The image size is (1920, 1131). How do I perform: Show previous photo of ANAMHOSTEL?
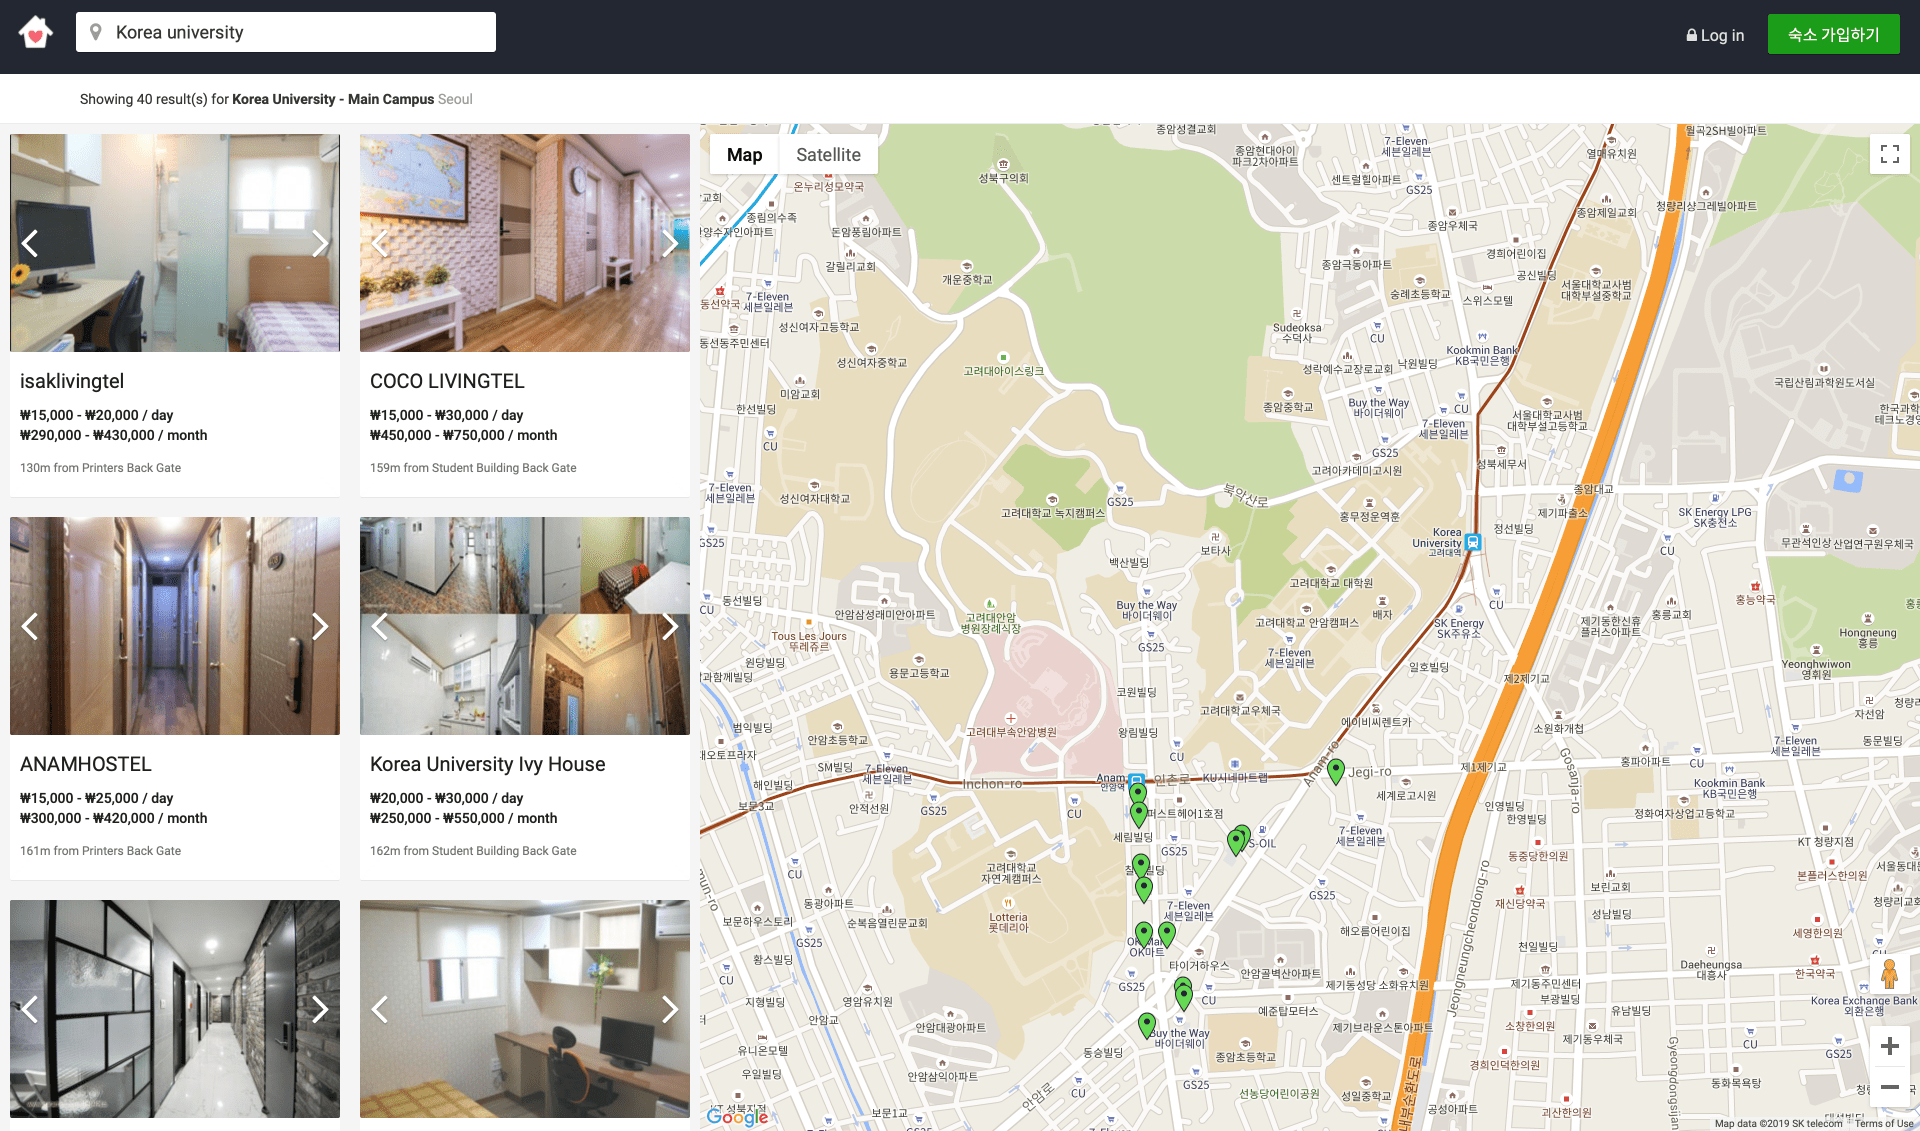(x=30, y=626)
